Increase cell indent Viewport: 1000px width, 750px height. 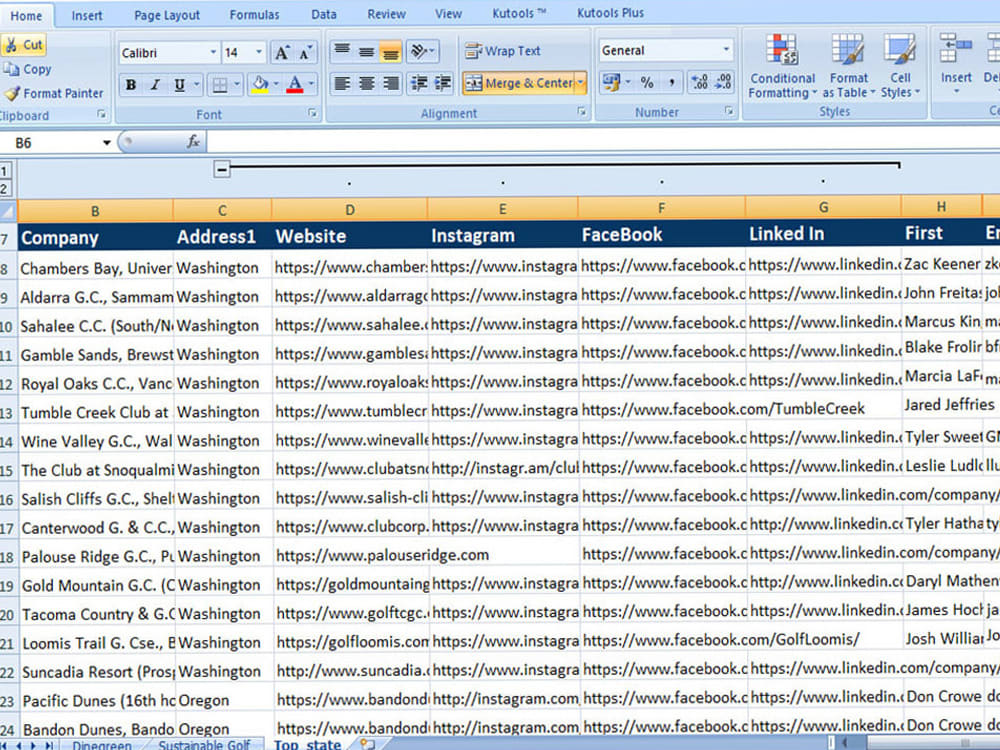point(443,83)
